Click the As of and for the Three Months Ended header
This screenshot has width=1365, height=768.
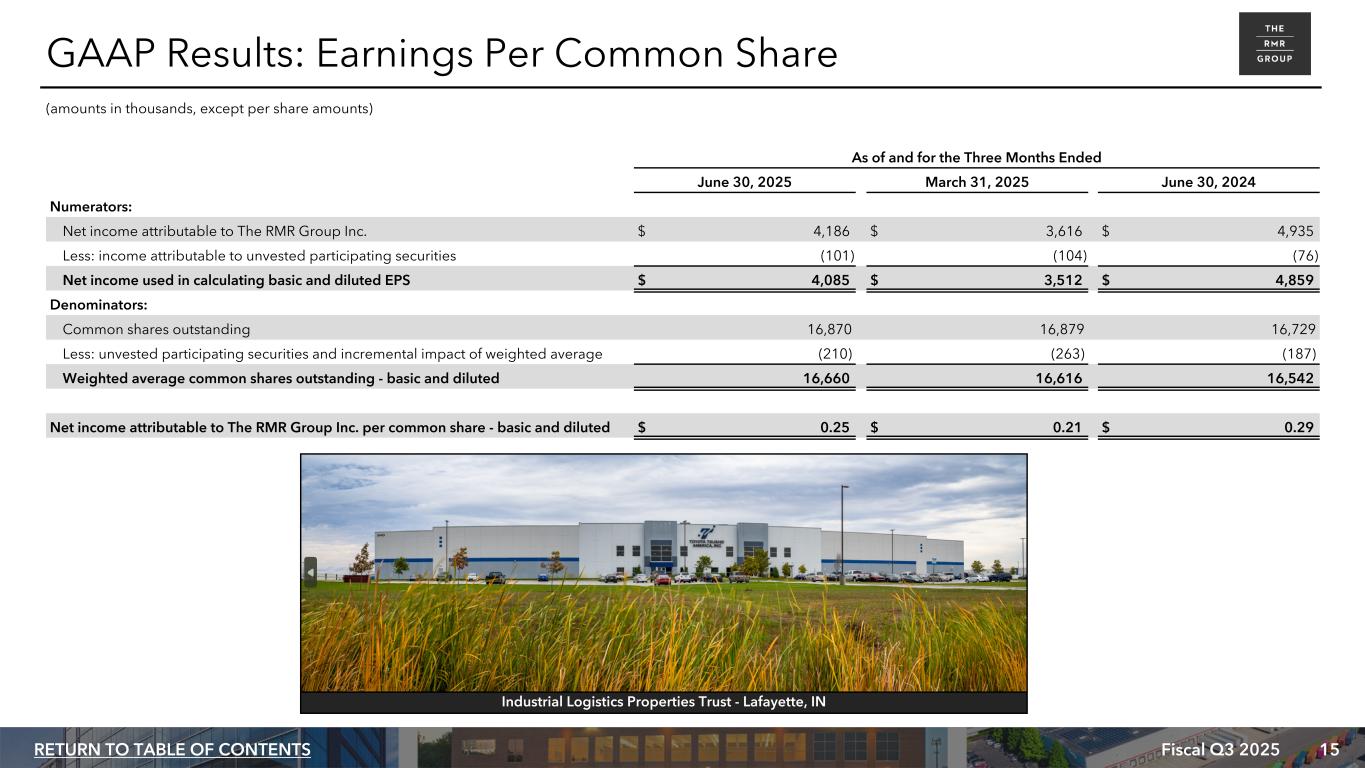(976, 157)
